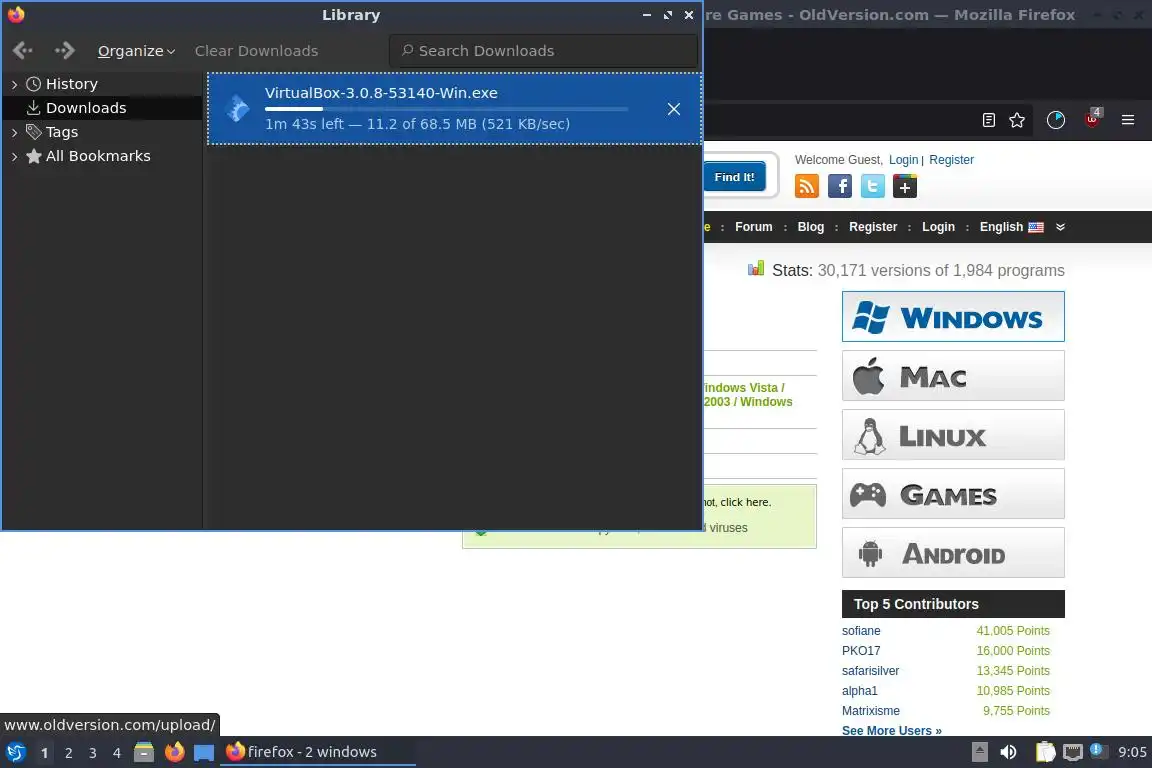1152x768 pixels.
Task: Click See More Users link
Action: pyautogui.click(x=892, y=731)
